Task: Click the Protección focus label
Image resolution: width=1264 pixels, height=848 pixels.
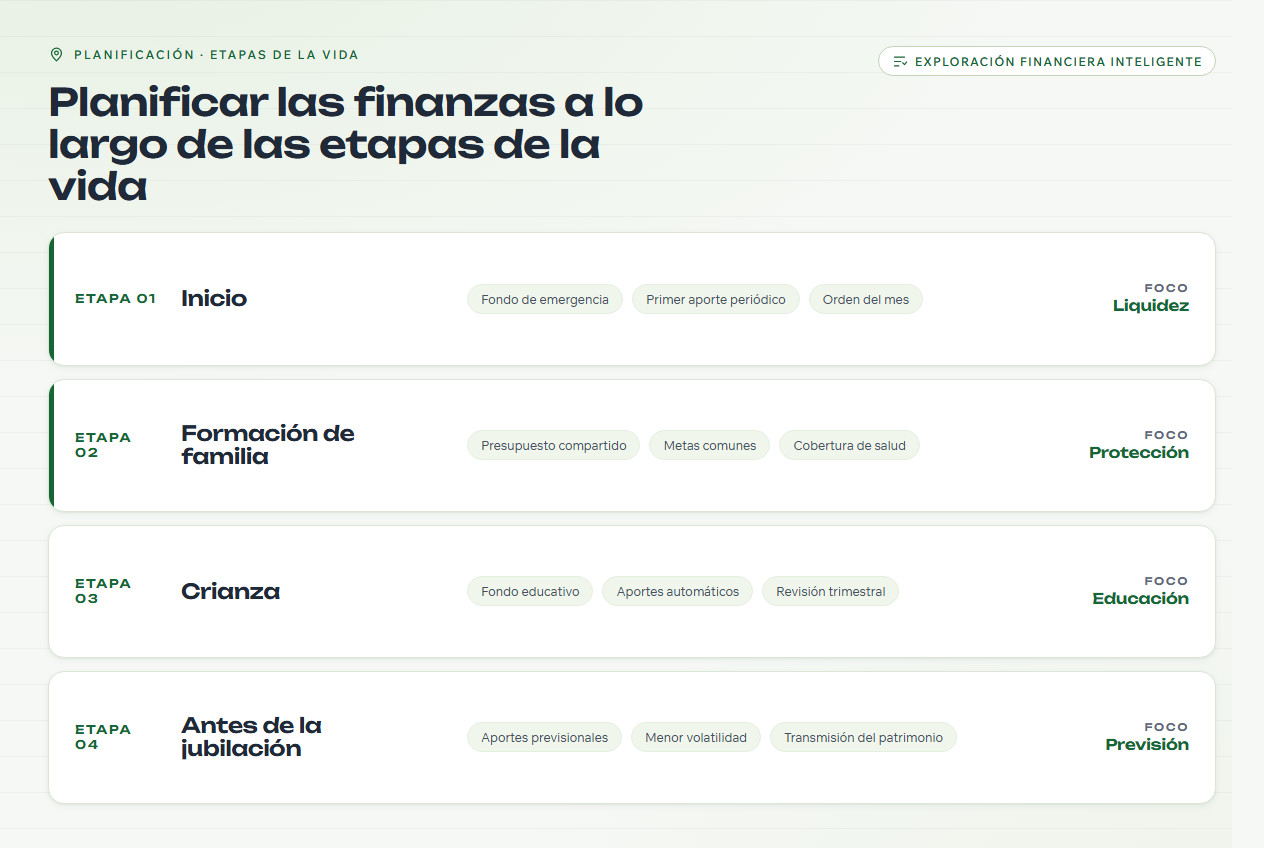Action: (1139, 452)
